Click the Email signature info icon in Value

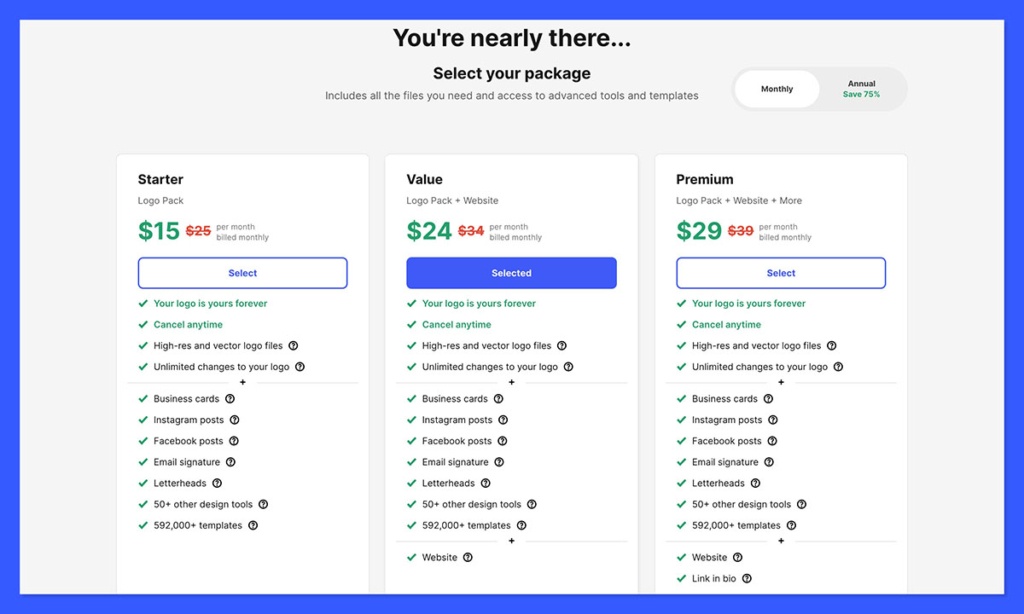[x=500, y=462]
